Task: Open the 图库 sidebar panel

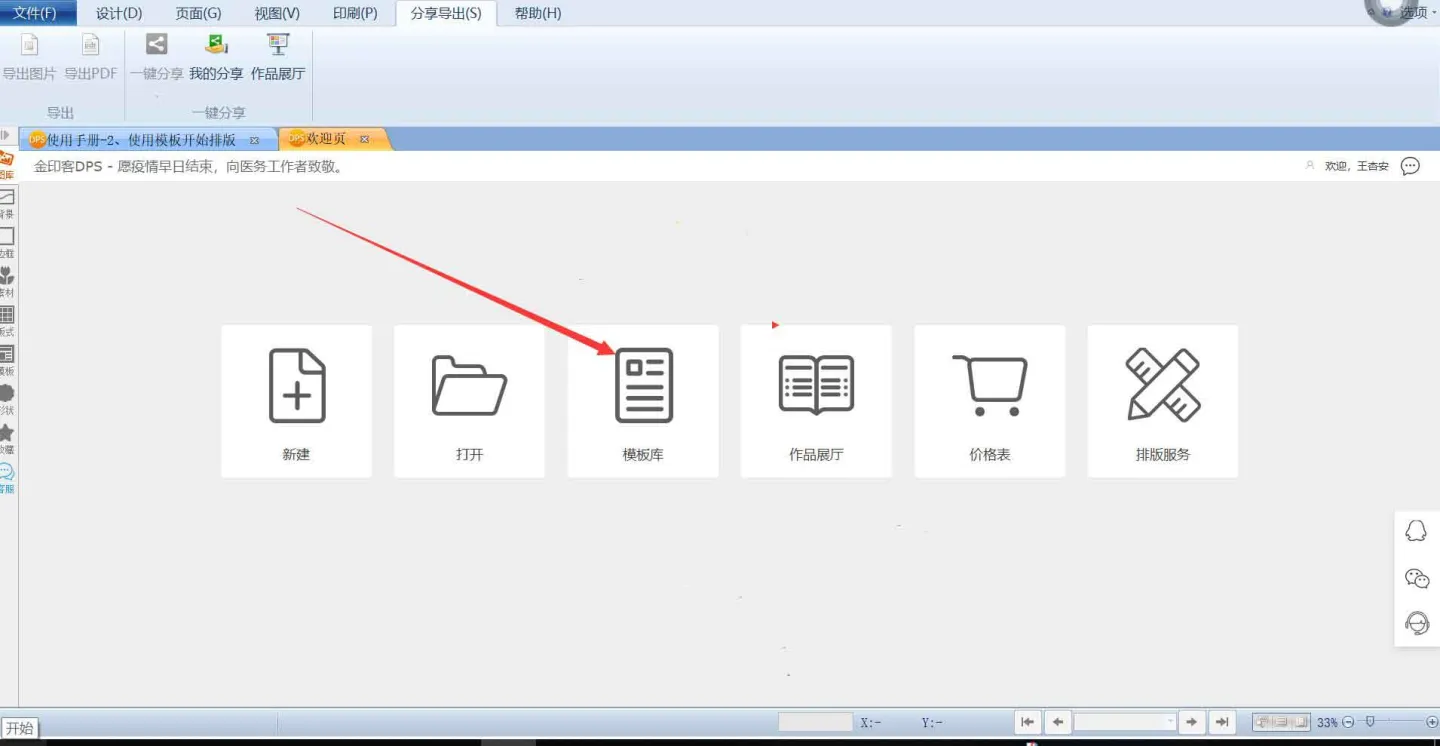Action: (x=7, y=165)
